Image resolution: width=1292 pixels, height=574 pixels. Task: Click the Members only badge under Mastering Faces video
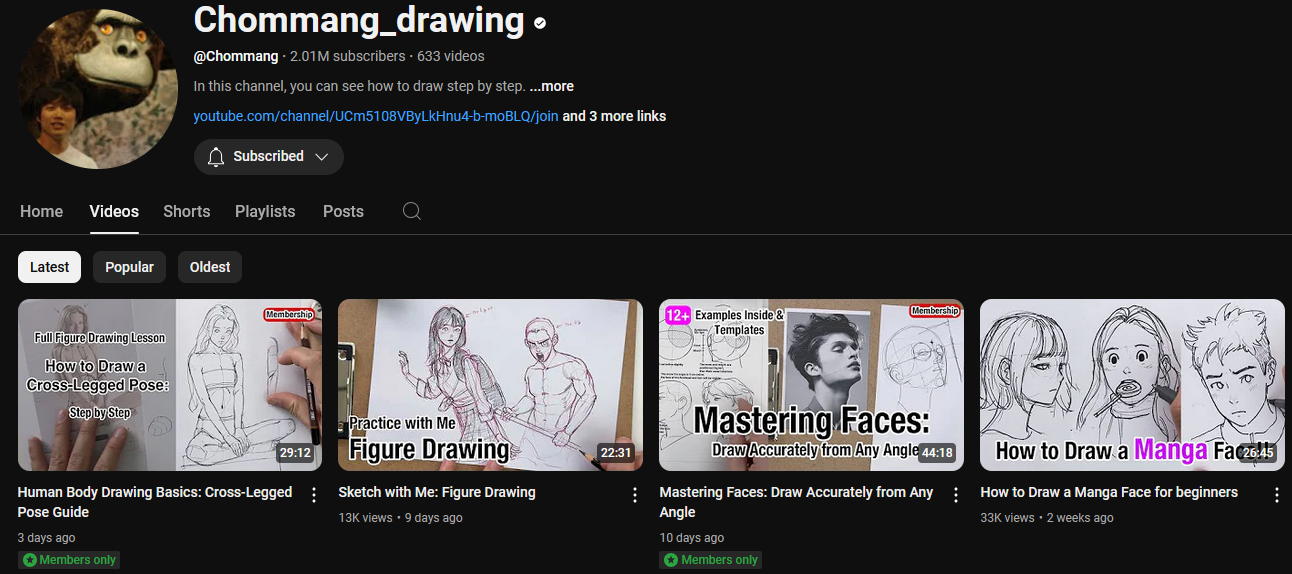click(x=710, y=560)
